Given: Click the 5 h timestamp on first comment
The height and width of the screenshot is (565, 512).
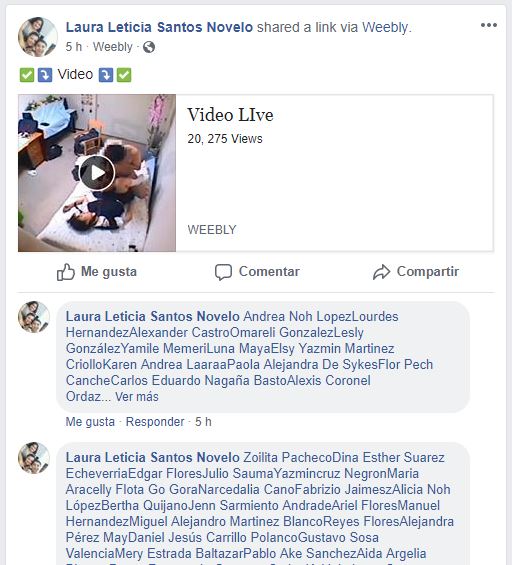Looking at the screenshot, I should (x=203, y=422).
